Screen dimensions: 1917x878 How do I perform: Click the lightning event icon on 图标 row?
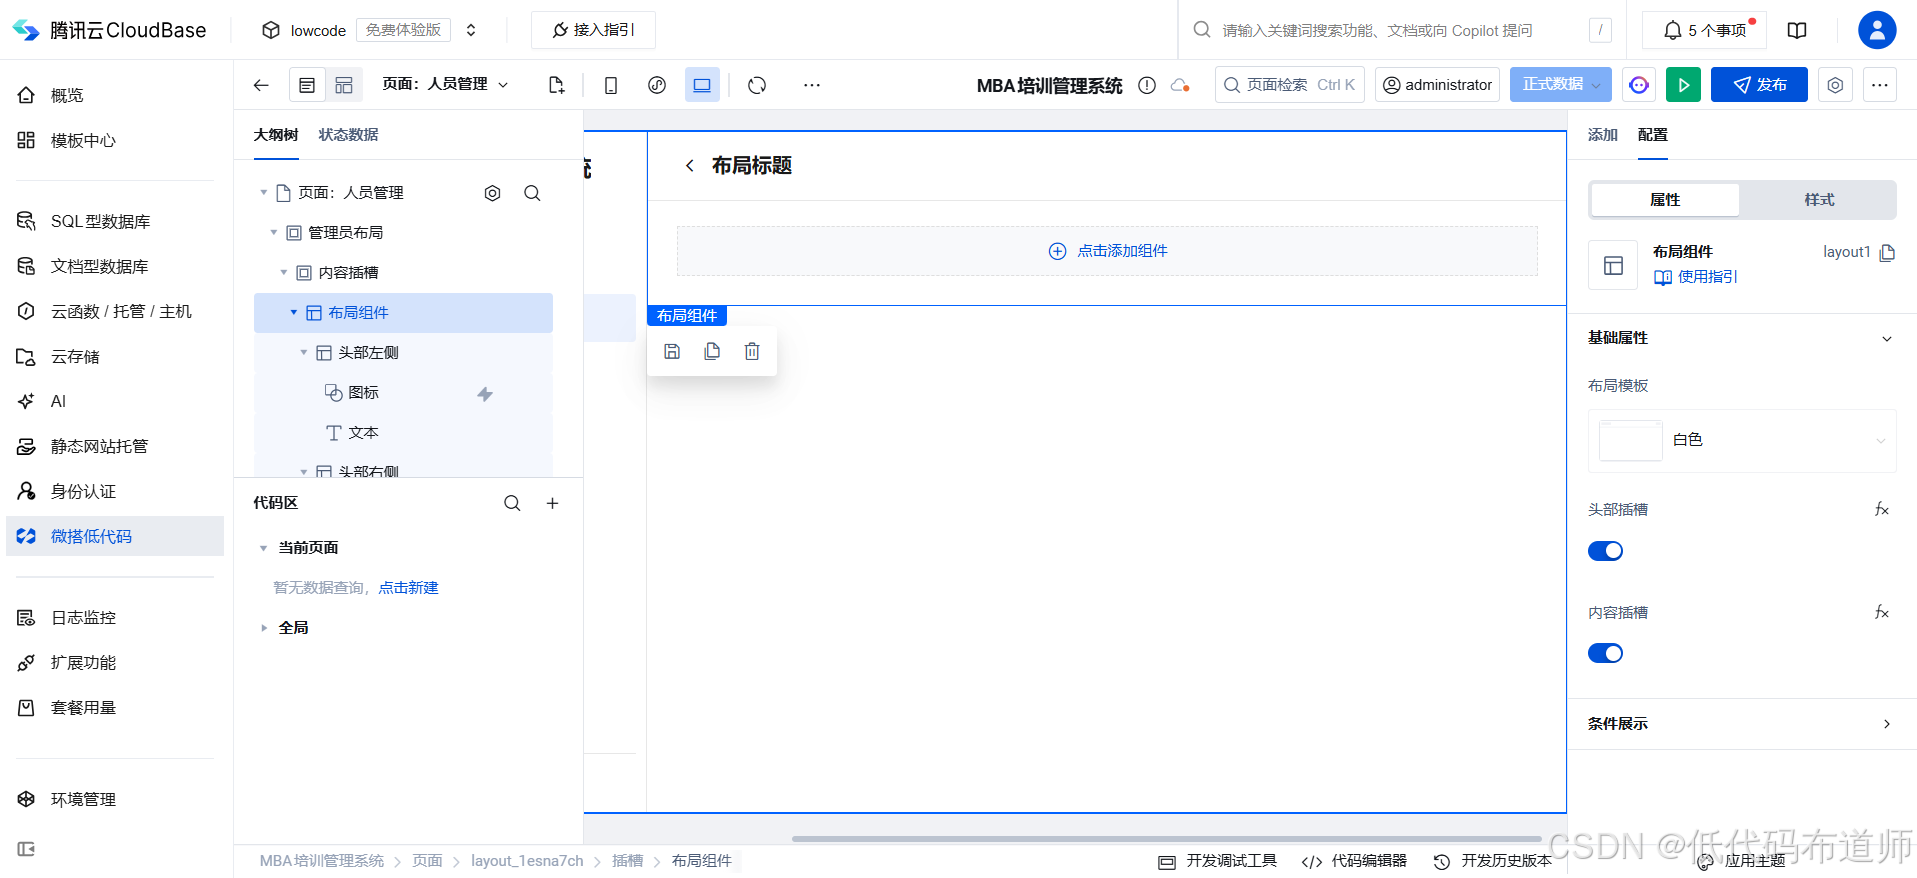485,394
